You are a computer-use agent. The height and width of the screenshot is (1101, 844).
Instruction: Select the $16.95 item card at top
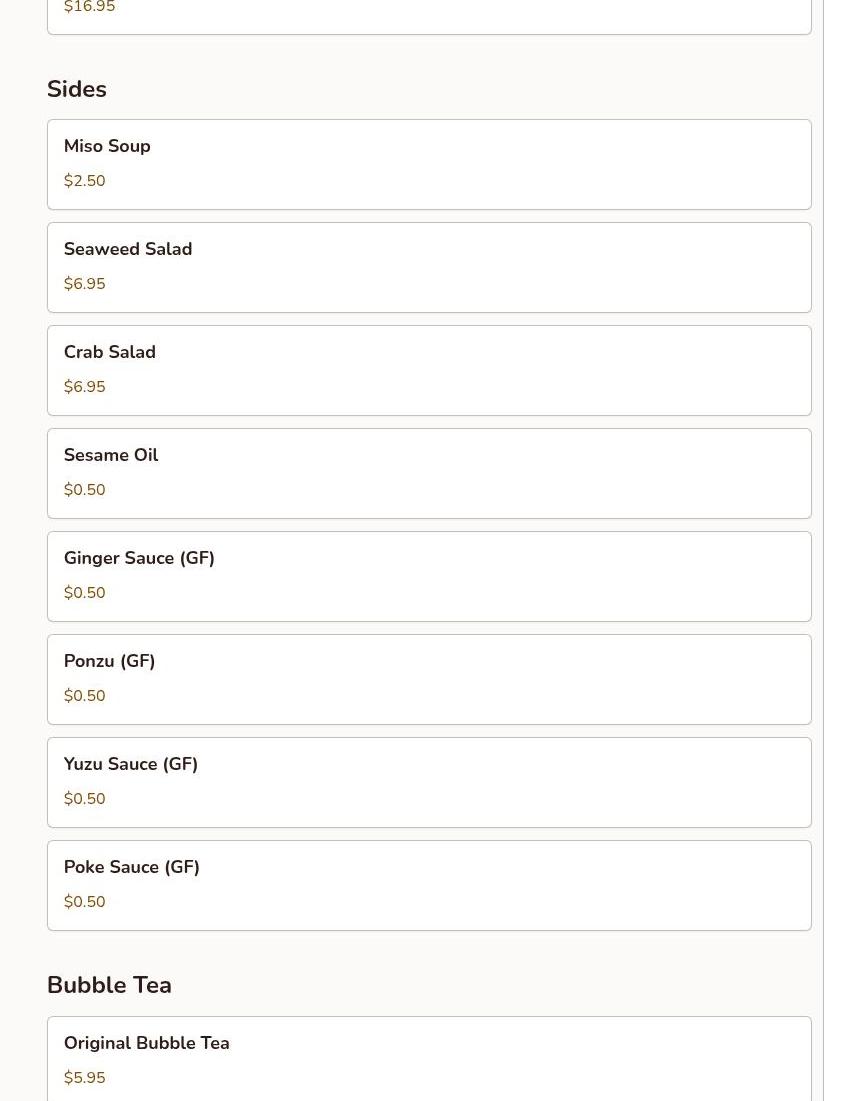pyautogui.click(x=428, y=15)
